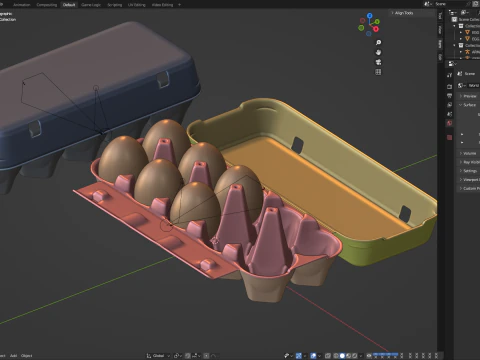Click the viewport pan hand icon
This screenshot has height=360, width=480.
click(x=378, y=52)
